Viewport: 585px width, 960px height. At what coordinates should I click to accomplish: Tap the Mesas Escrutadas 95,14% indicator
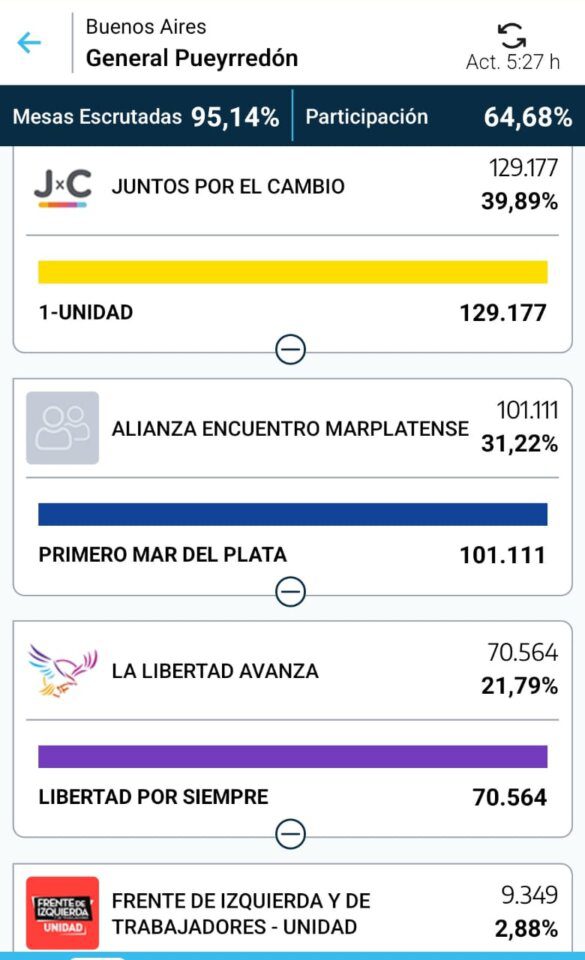(146, 116)
